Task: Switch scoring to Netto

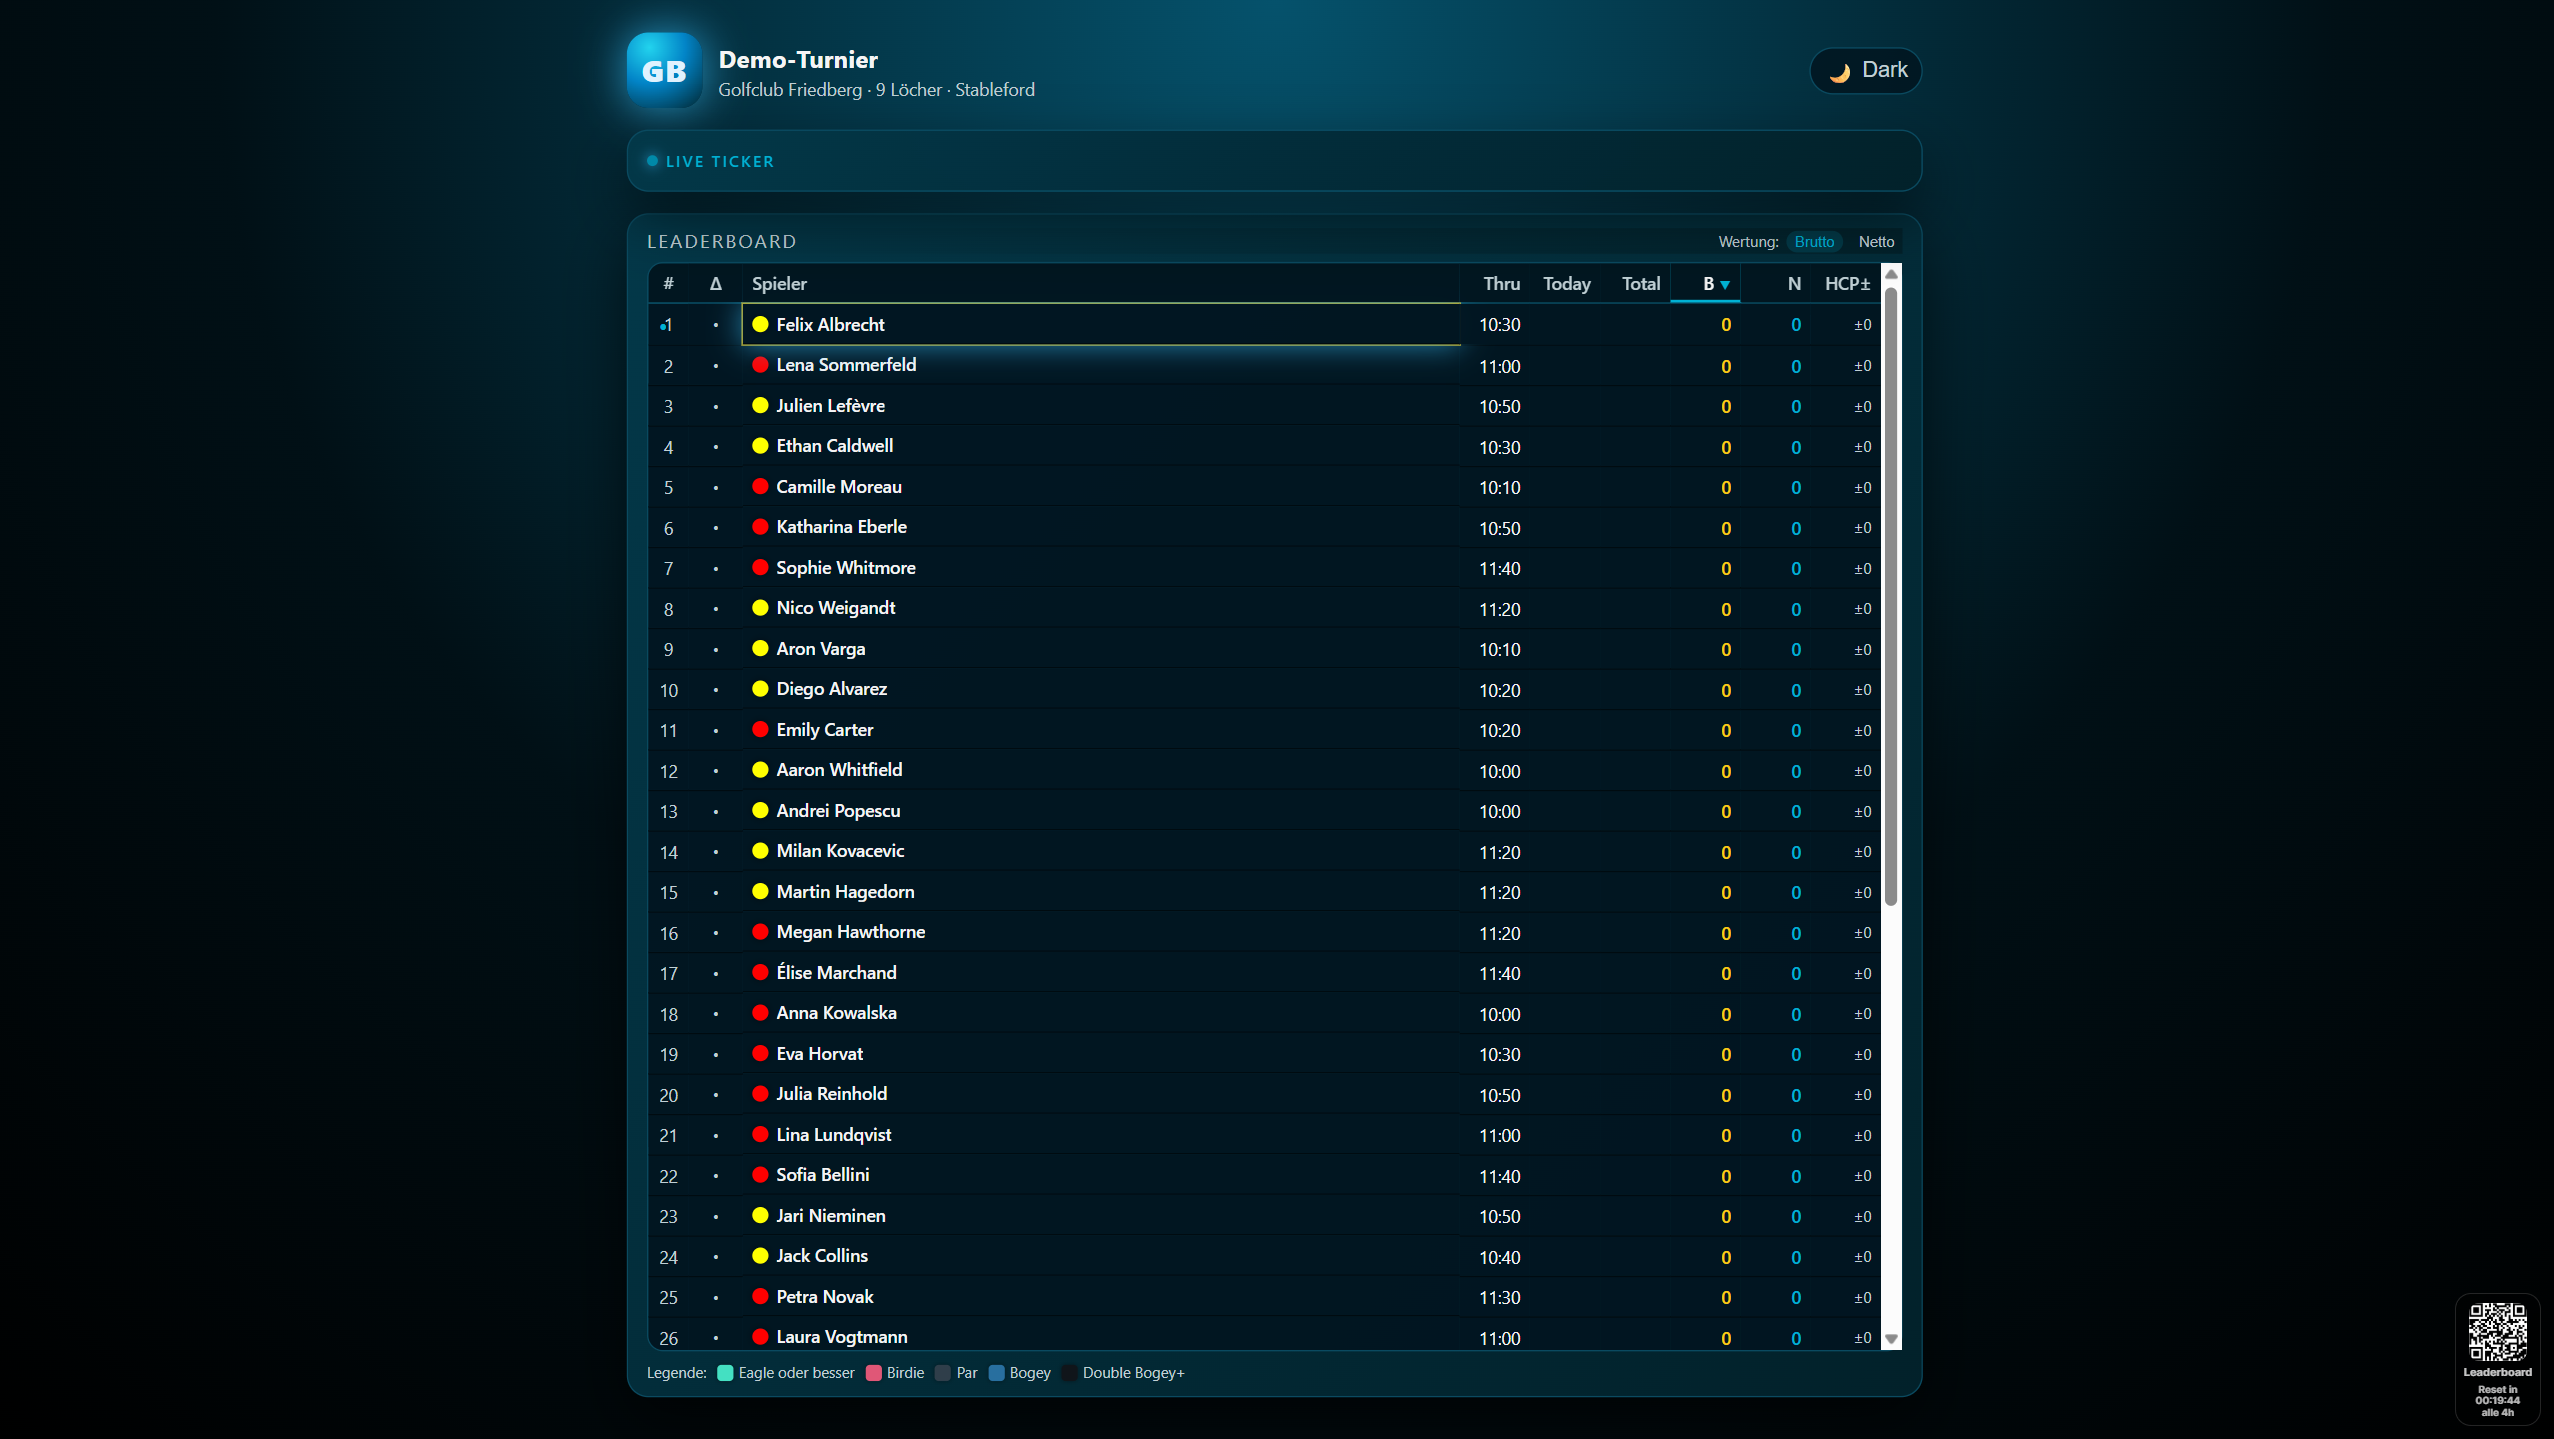Action: tap(1875, 241)
